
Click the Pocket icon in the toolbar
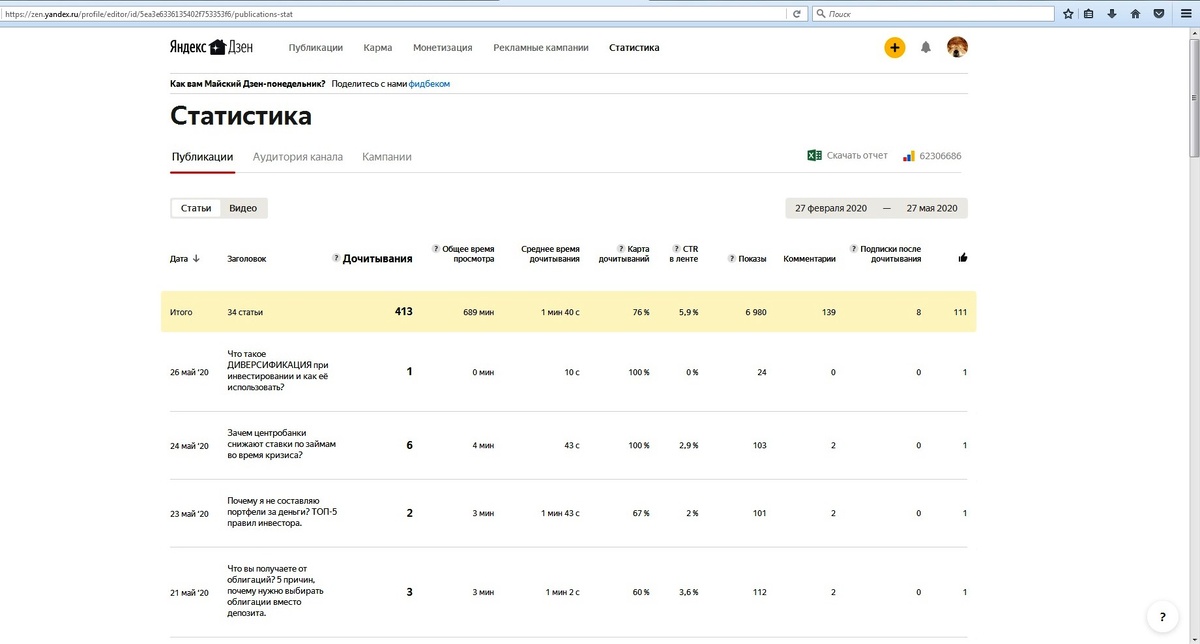(x=1159, y=14)
